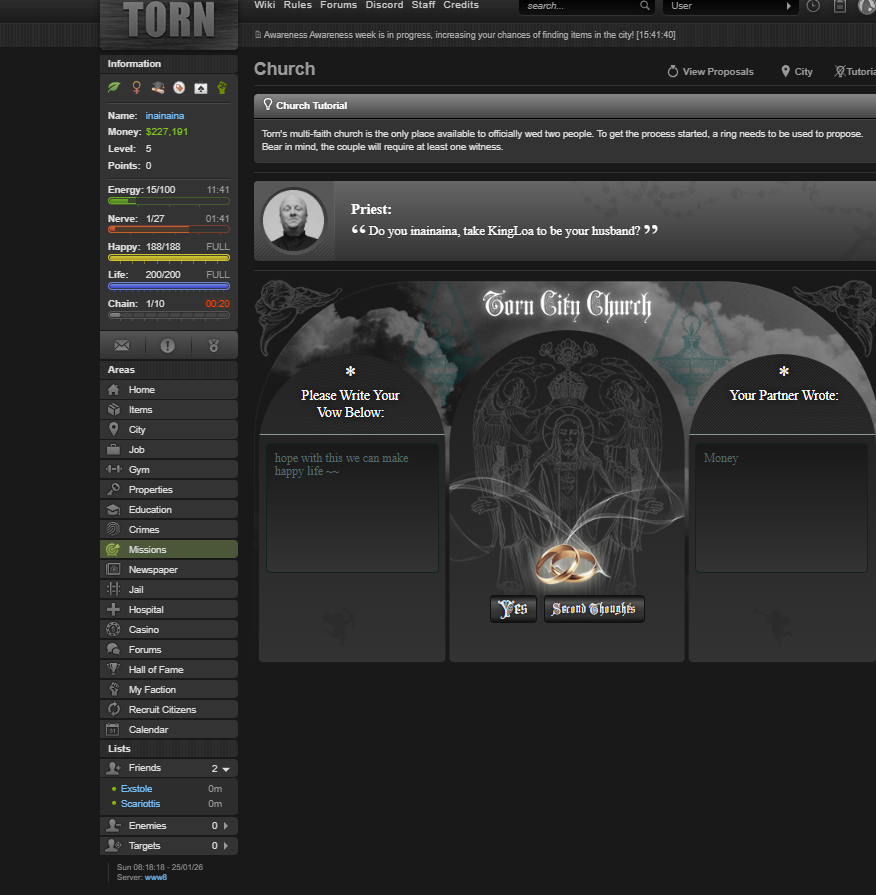The width and height of the screenshot is (876, 895).
Task: Go to the Newspaper area
Action: point(169,569)
